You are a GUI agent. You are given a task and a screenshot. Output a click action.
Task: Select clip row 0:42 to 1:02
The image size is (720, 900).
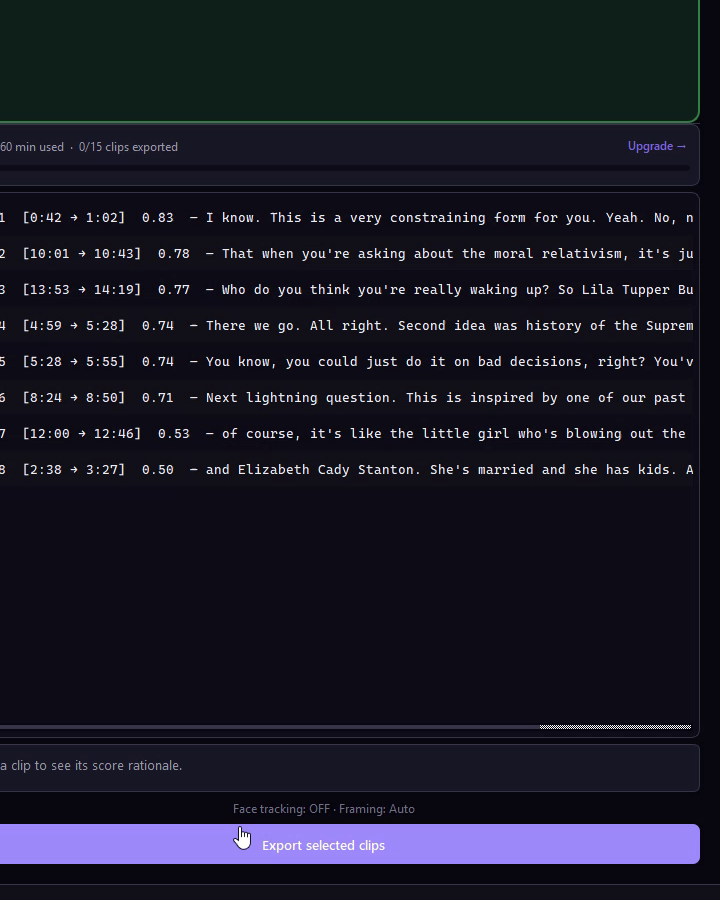pyautogui.click(x=346, y=218)
